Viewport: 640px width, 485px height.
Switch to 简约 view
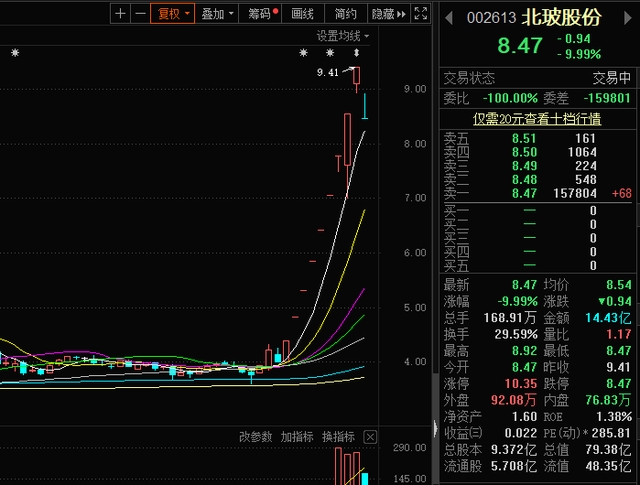(346, 14)
